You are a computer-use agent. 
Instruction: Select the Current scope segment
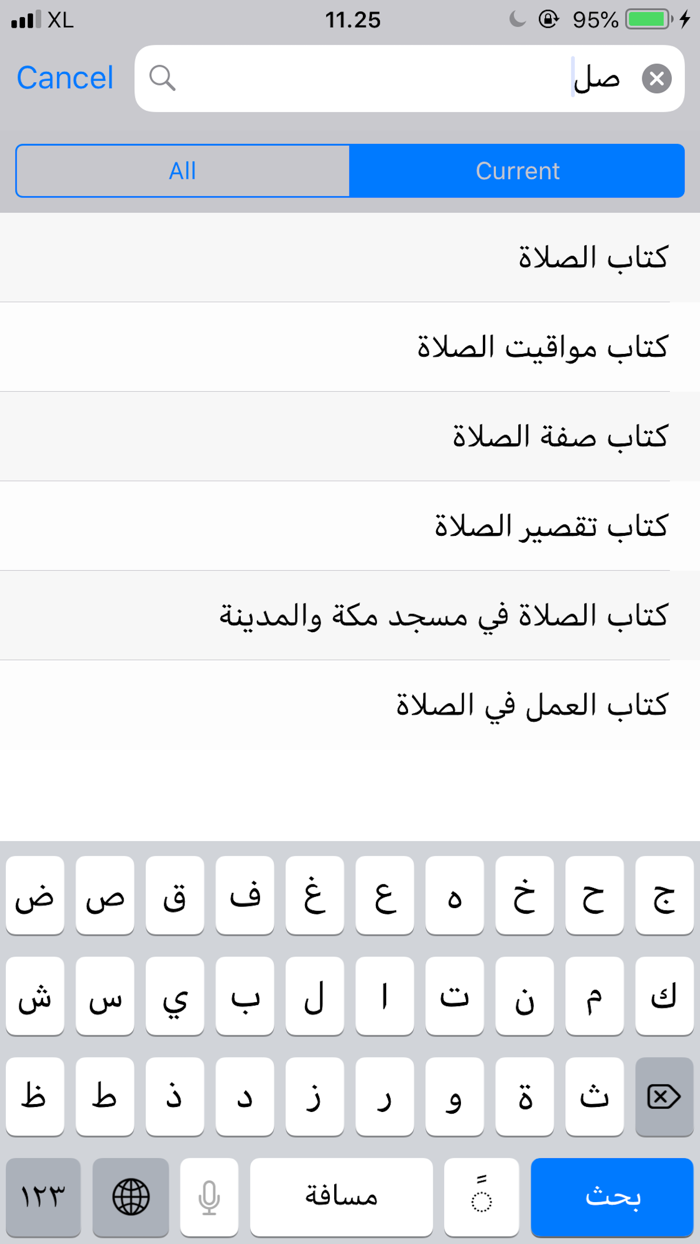(517, 170)
